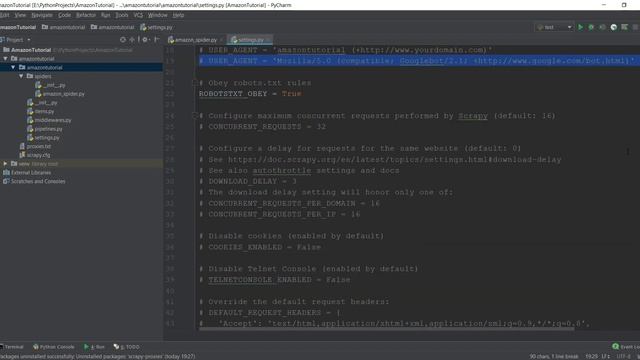Collapse the highlighted amazontutorial subfolder
This screenshot has height=360, width=640.
tap(13, 67)
